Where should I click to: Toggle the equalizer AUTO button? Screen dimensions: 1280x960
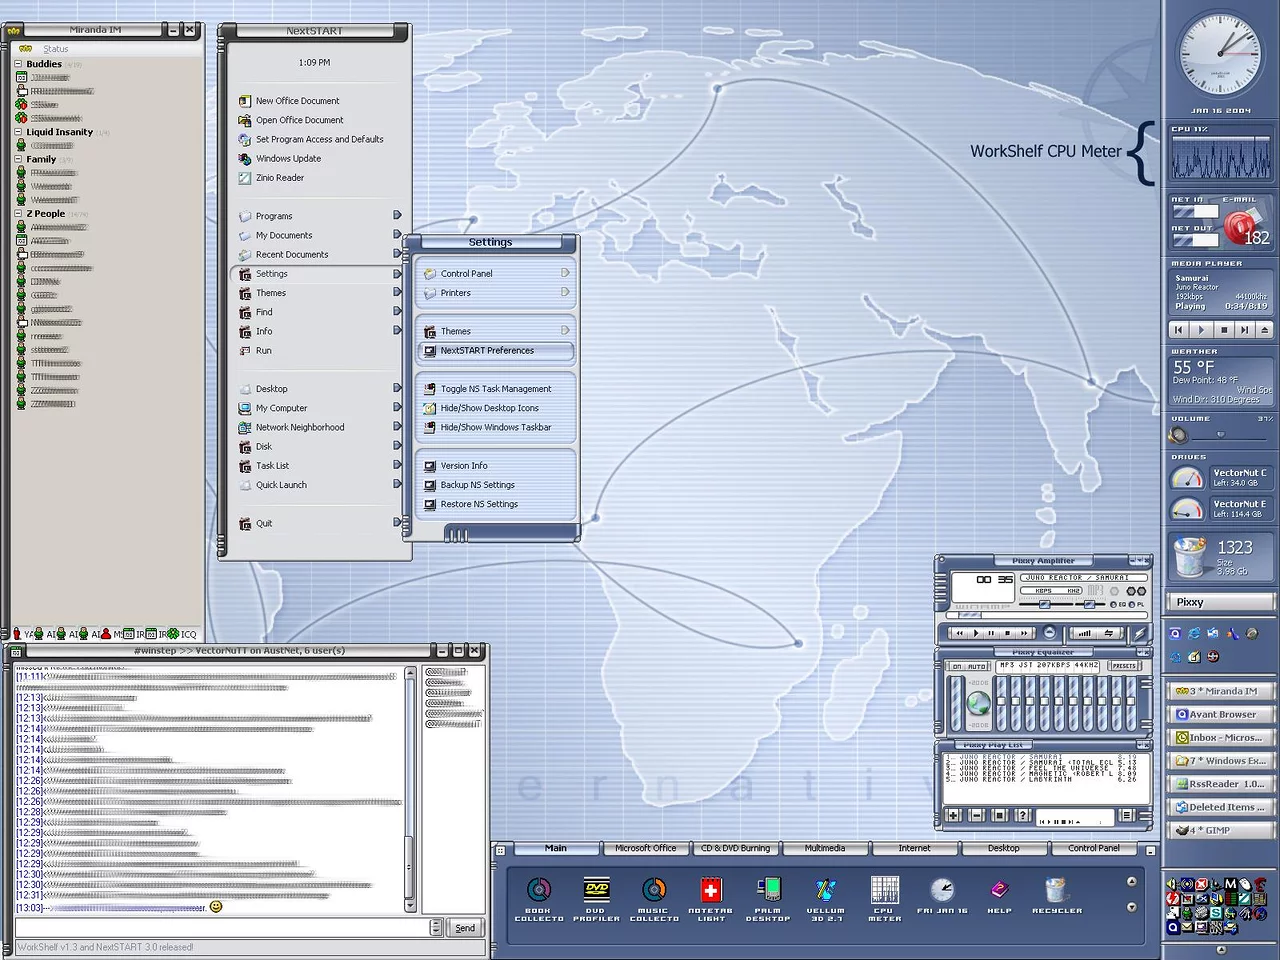point(977,666)
